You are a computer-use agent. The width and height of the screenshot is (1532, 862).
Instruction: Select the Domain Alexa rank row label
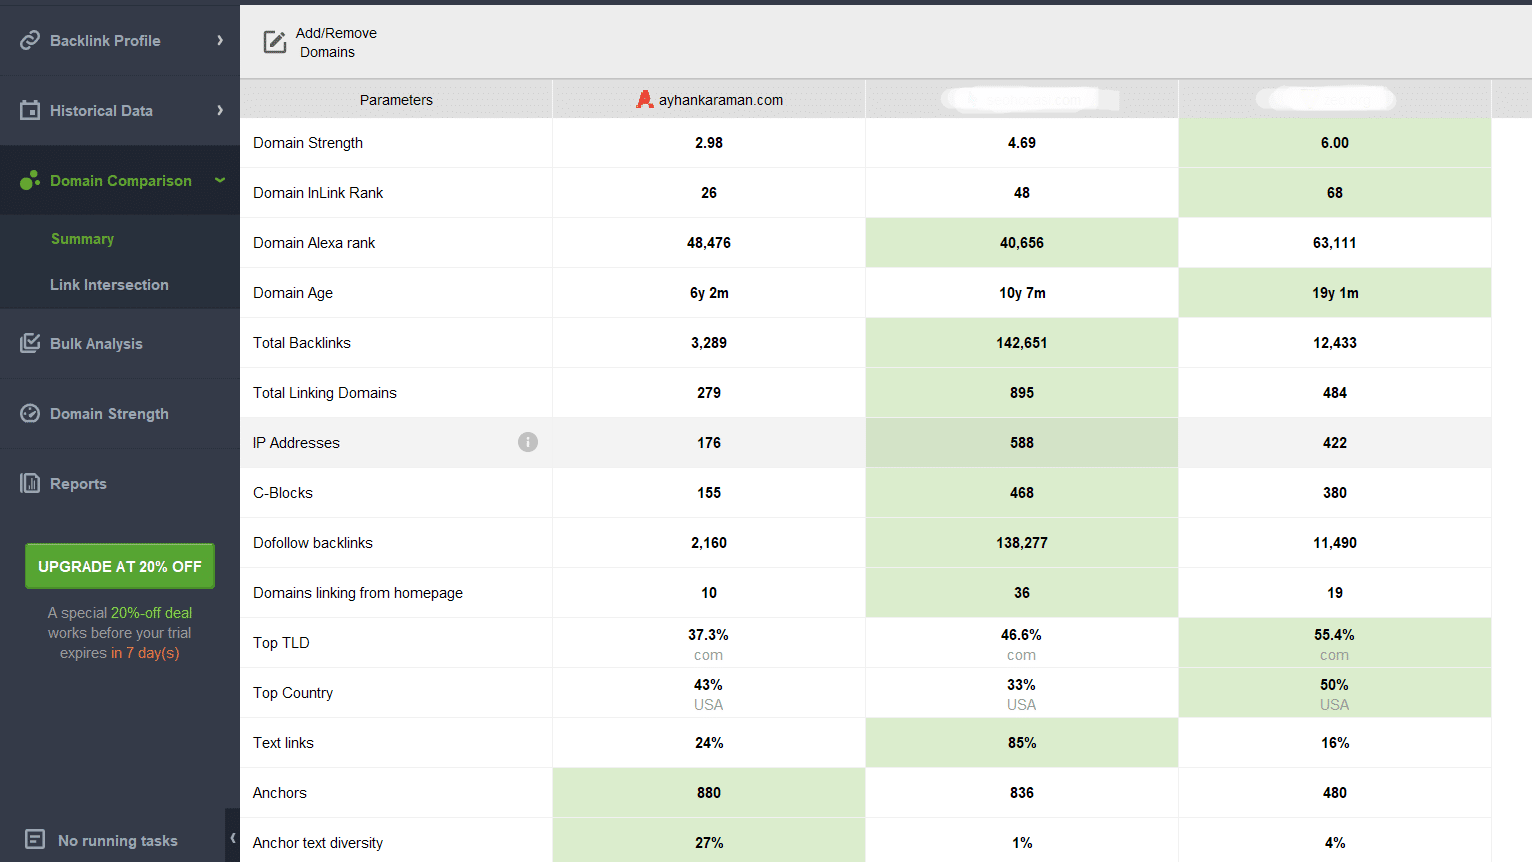coord(314,243)
